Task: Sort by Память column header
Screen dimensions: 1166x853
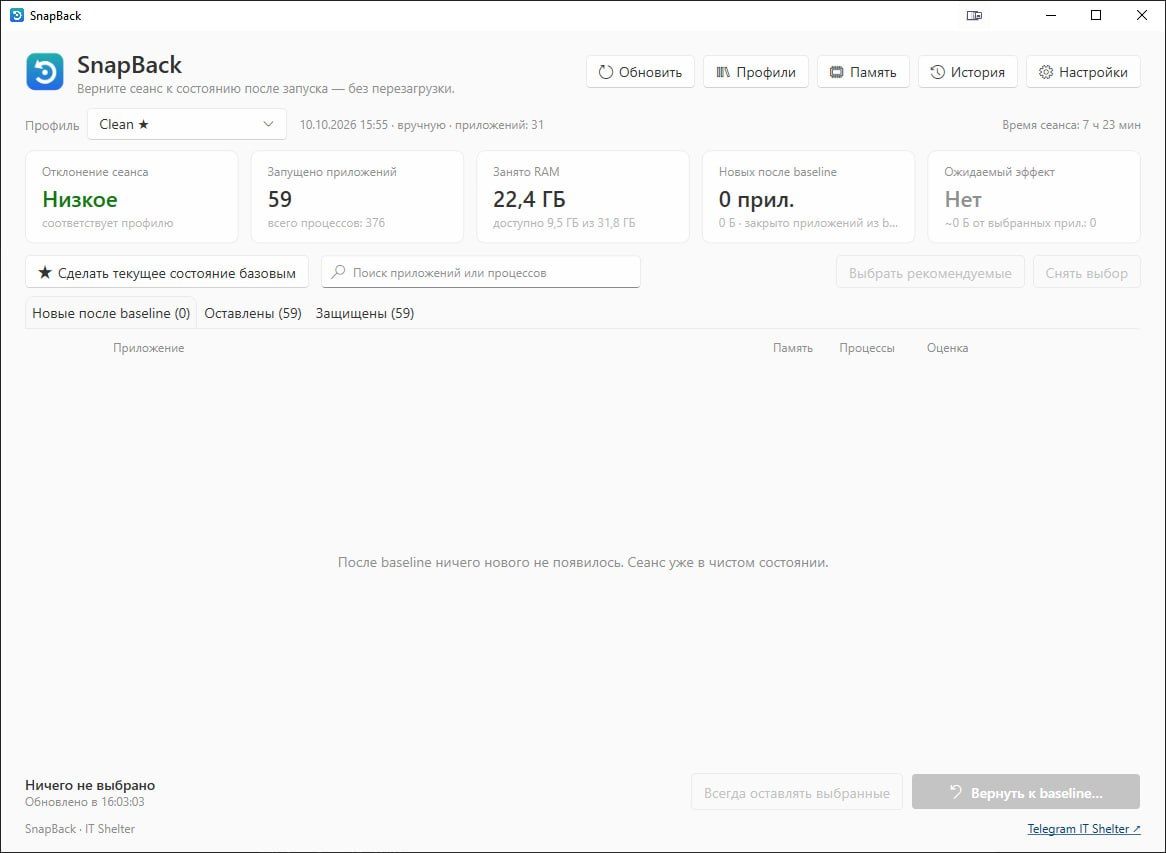Action: click(793, 348)
